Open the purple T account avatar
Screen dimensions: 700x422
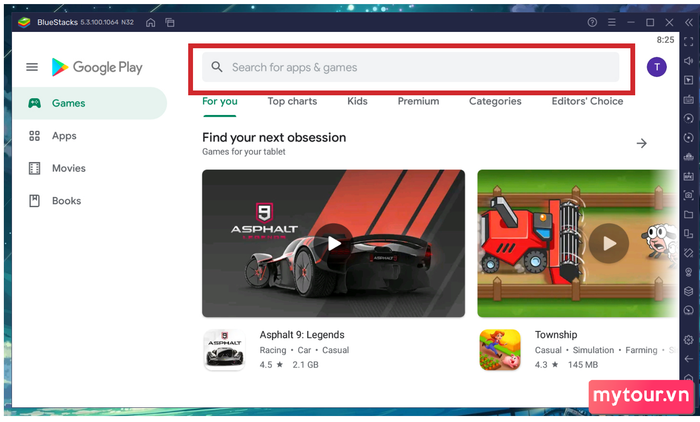coord(656,67)
